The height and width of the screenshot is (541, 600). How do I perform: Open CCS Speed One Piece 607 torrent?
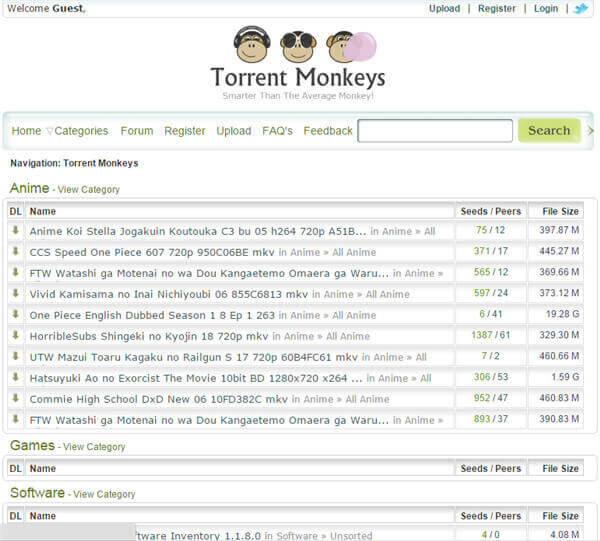(x=152, y=252)
